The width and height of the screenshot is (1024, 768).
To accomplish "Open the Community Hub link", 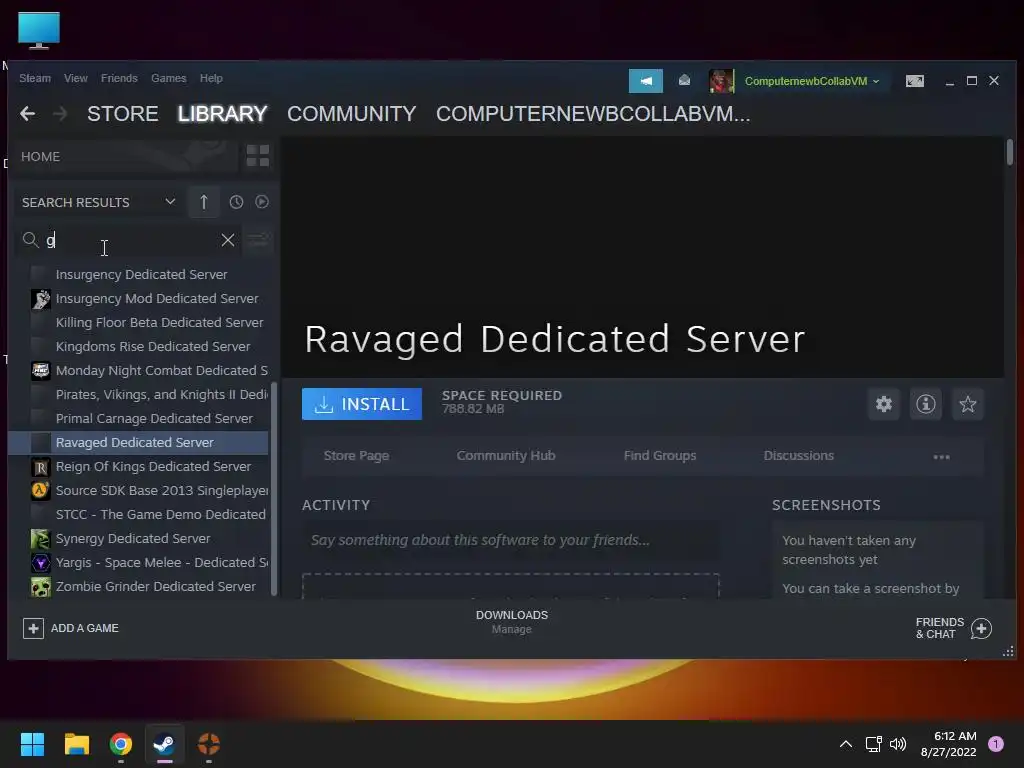I will pyautogui.click(x=505, y=456).
